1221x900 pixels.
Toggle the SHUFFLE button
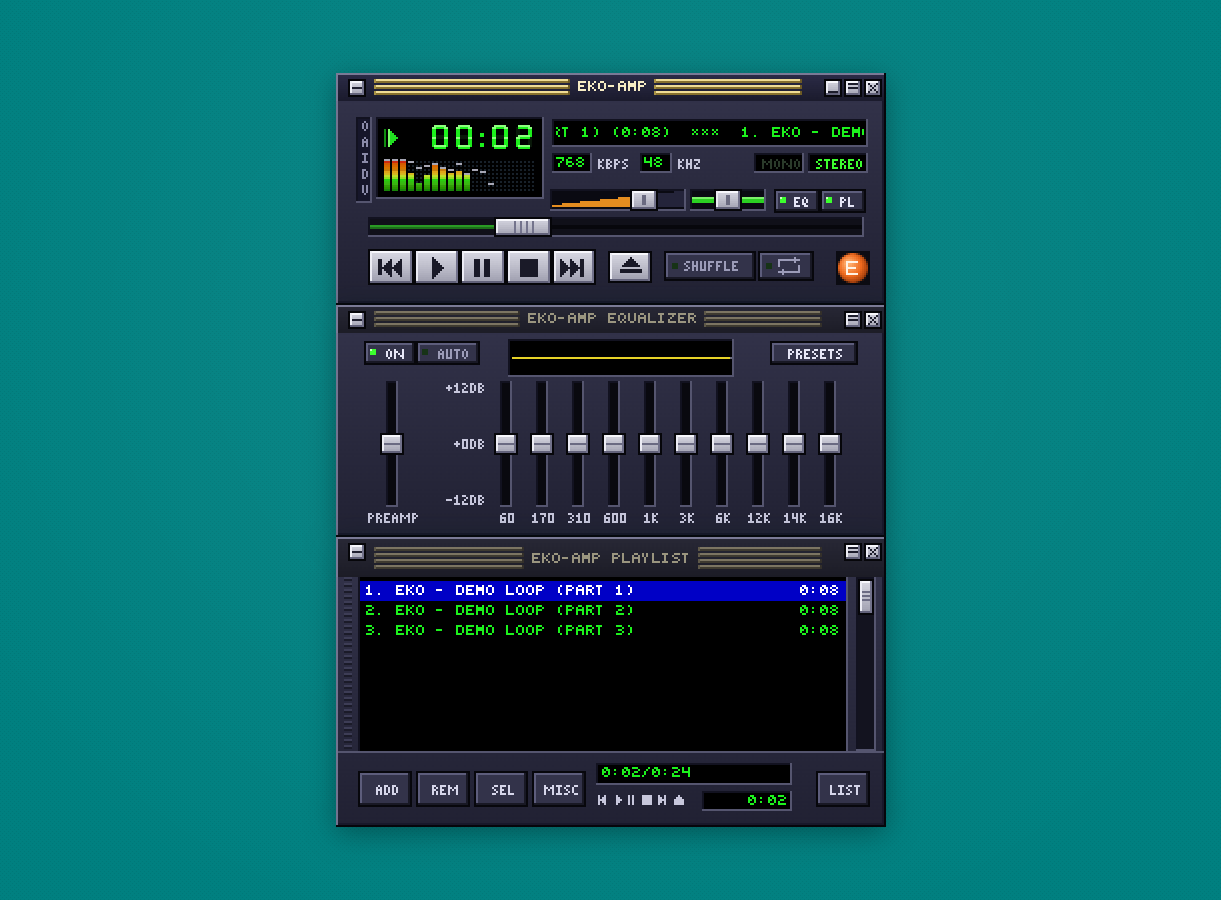710,266
